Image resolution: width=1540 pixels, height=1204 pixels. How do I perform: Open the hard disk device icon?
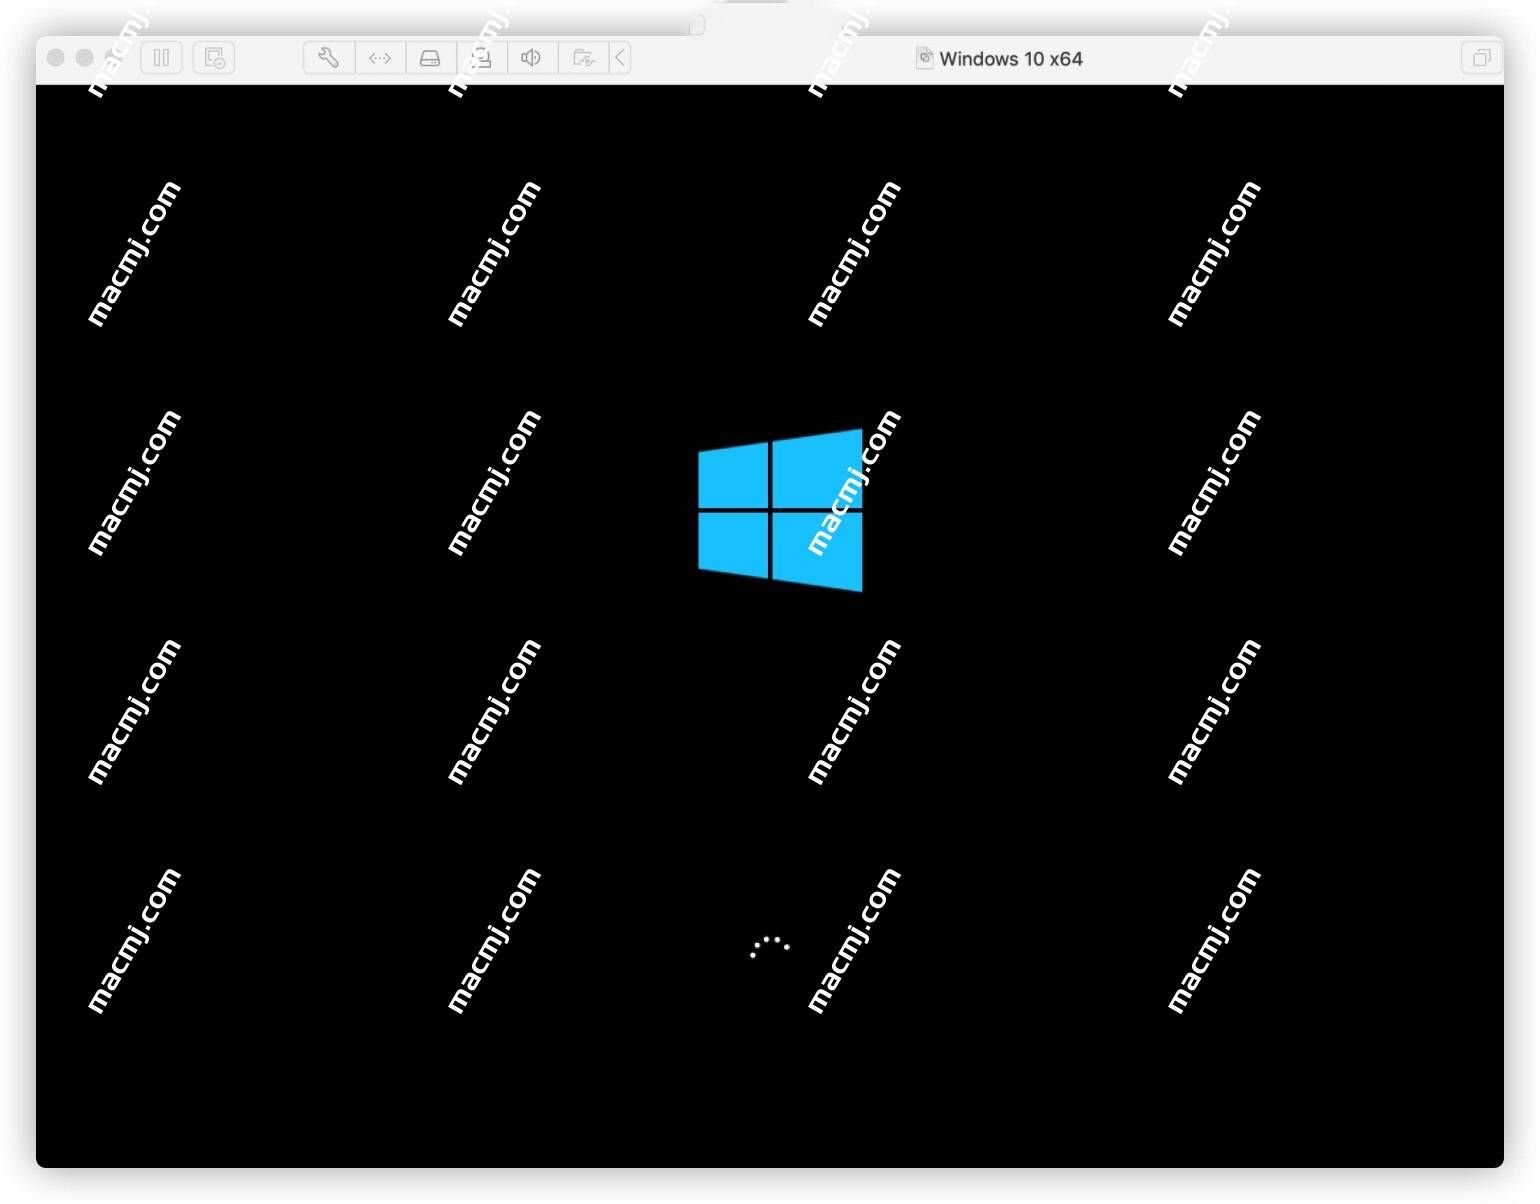click(430, 58)
